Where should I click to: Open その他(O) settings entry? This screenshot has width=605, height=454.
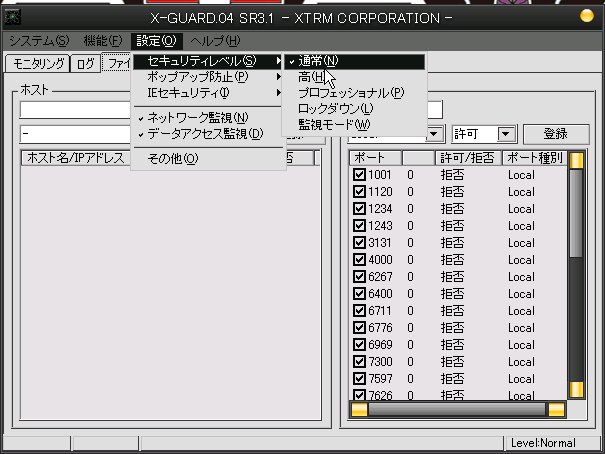[x=208, y=158]
